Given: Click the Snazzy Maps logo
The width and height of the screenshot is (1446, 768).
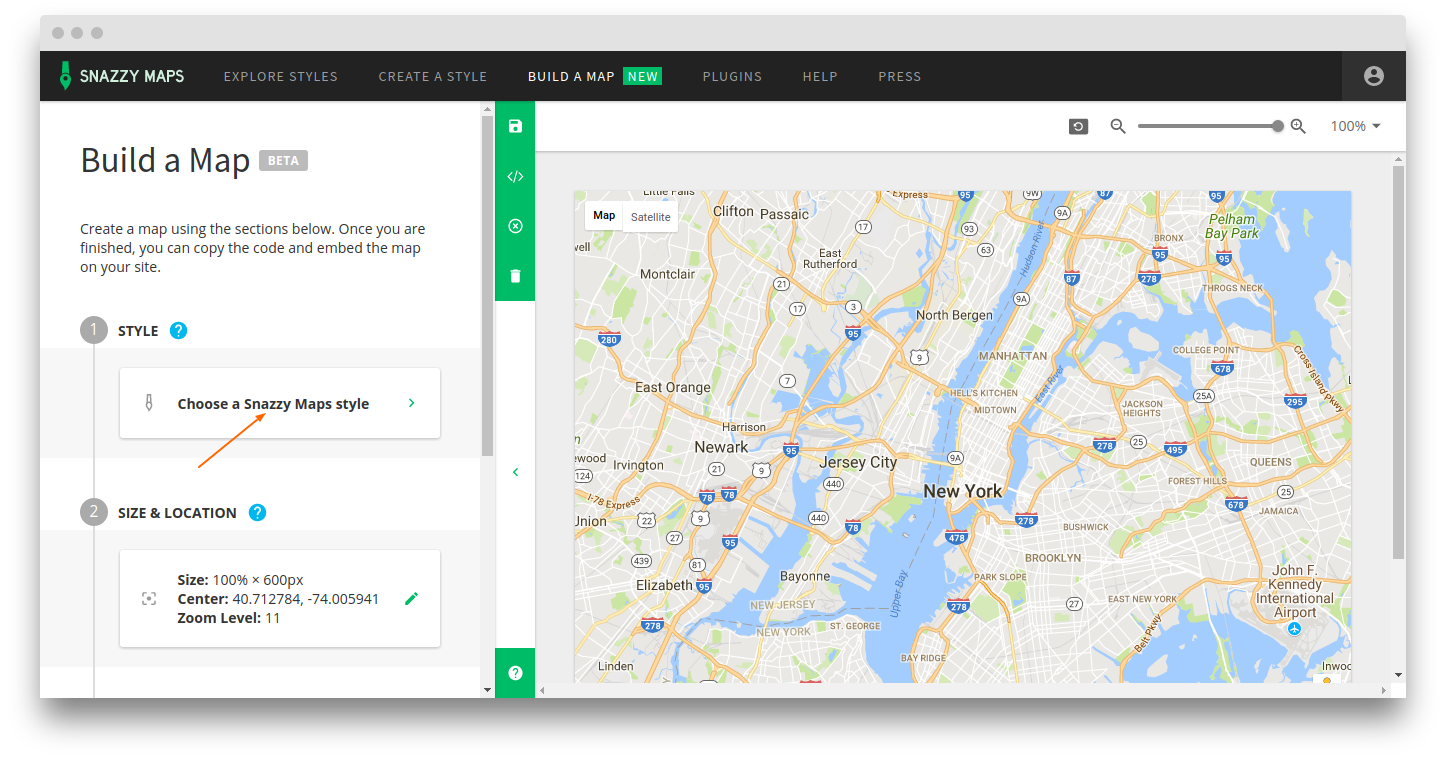Looking at the screenshot, I should [x=121, y=76].
